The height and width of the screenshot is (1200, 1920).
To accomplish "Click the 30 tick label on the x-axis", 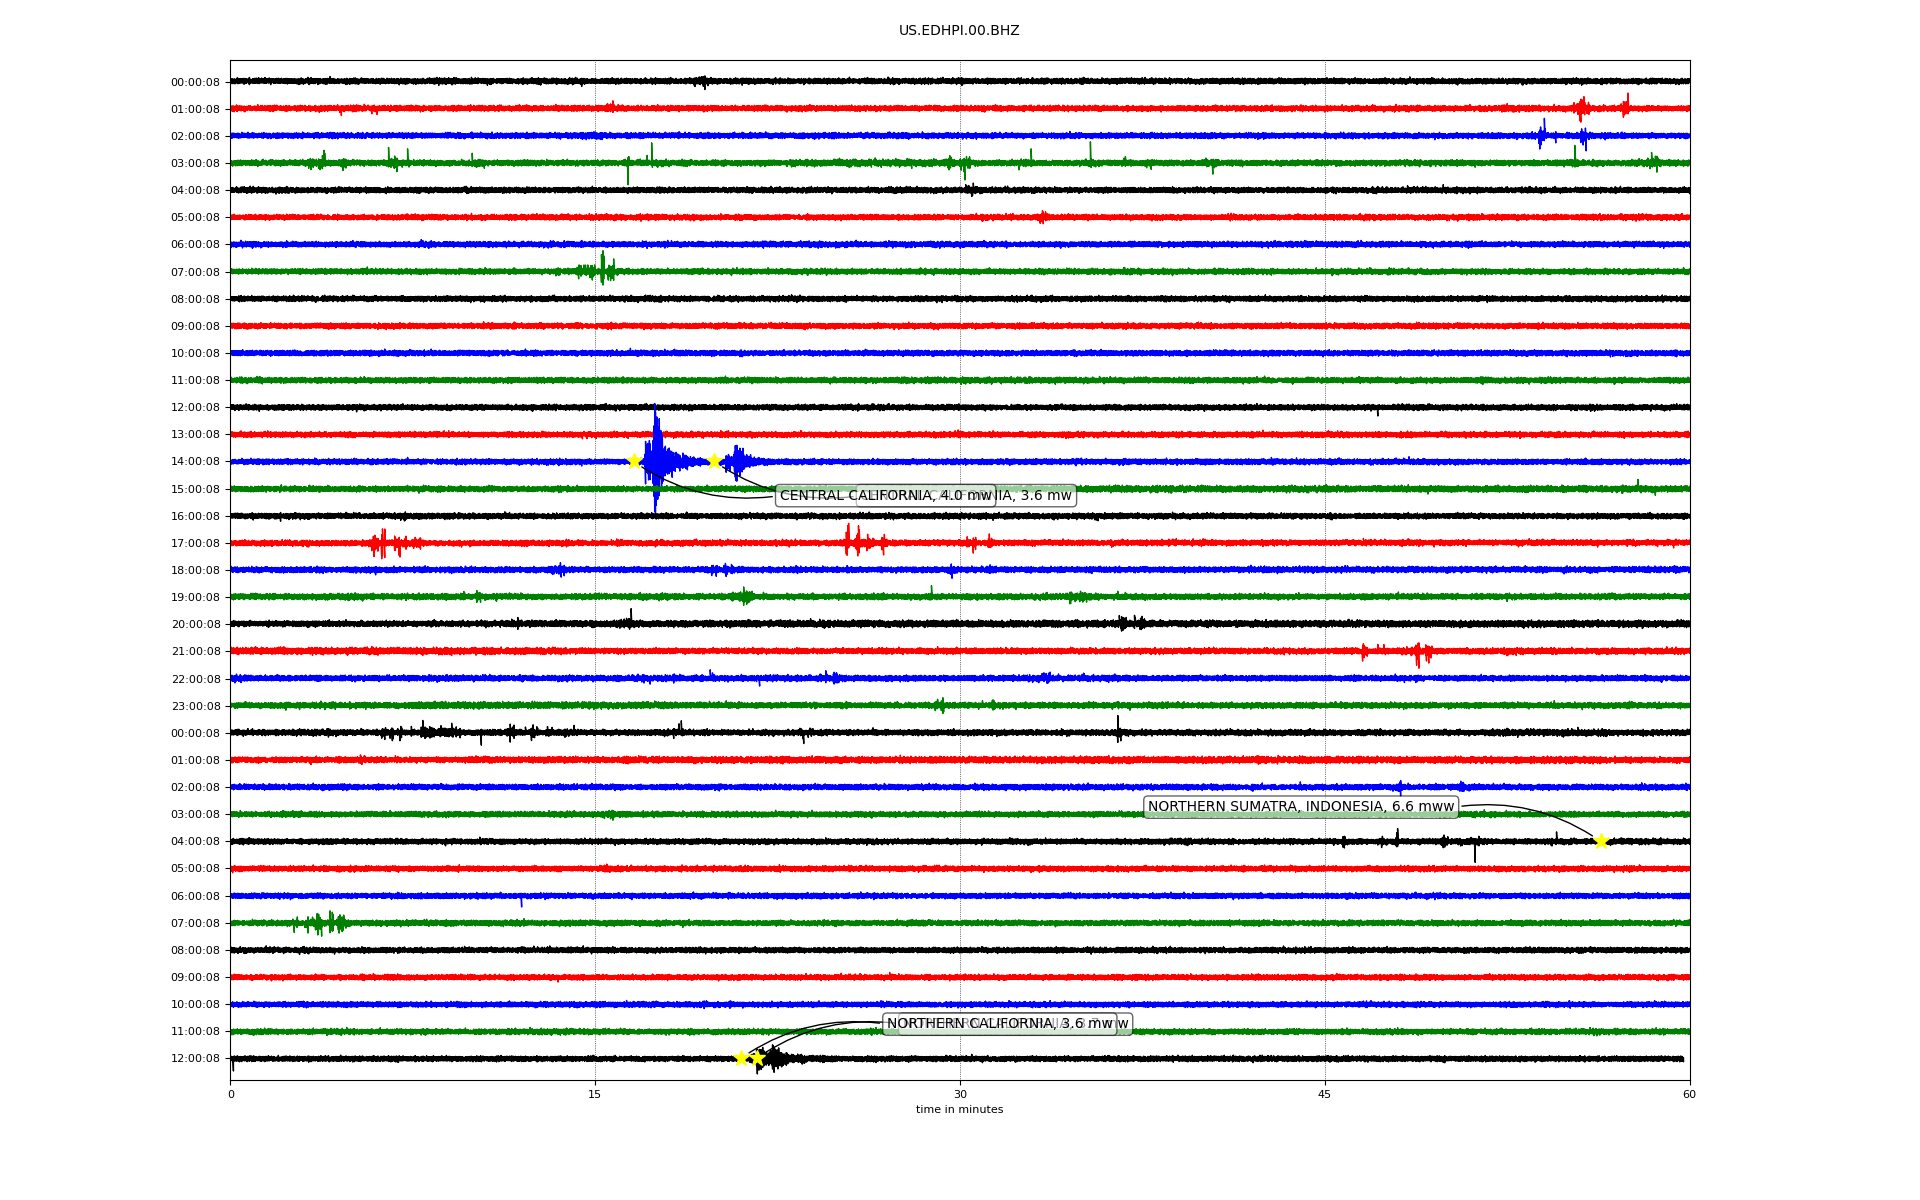I will click(x=960, y=1094).
